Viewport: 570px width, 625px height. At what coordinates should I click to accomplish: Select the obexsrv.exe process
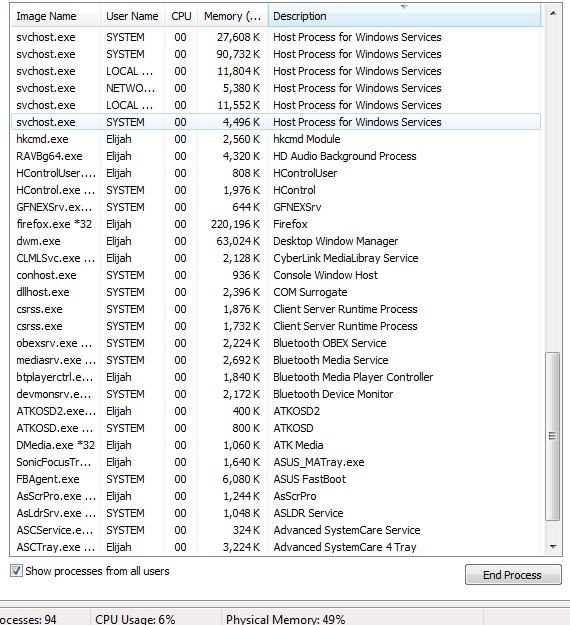276,343
